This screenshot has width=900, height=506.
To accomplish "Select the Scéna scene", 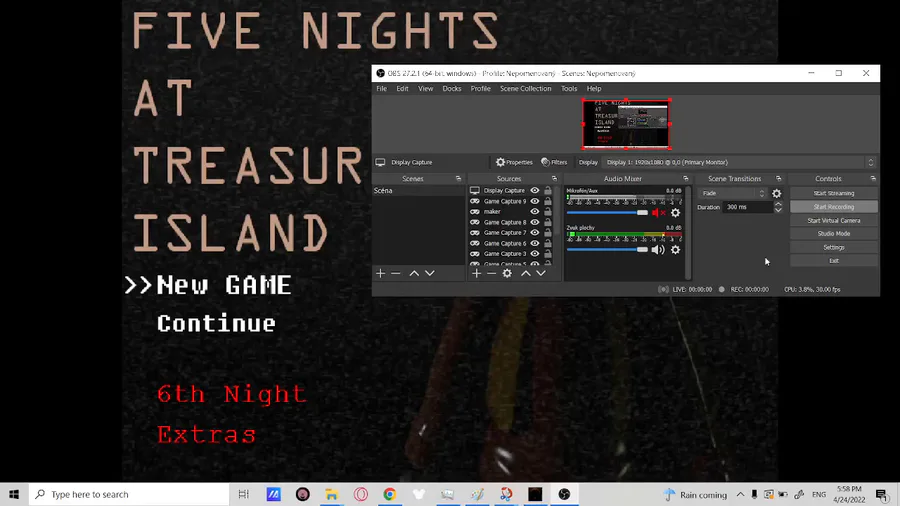I will pyautogui.click(x=418, y=190).
